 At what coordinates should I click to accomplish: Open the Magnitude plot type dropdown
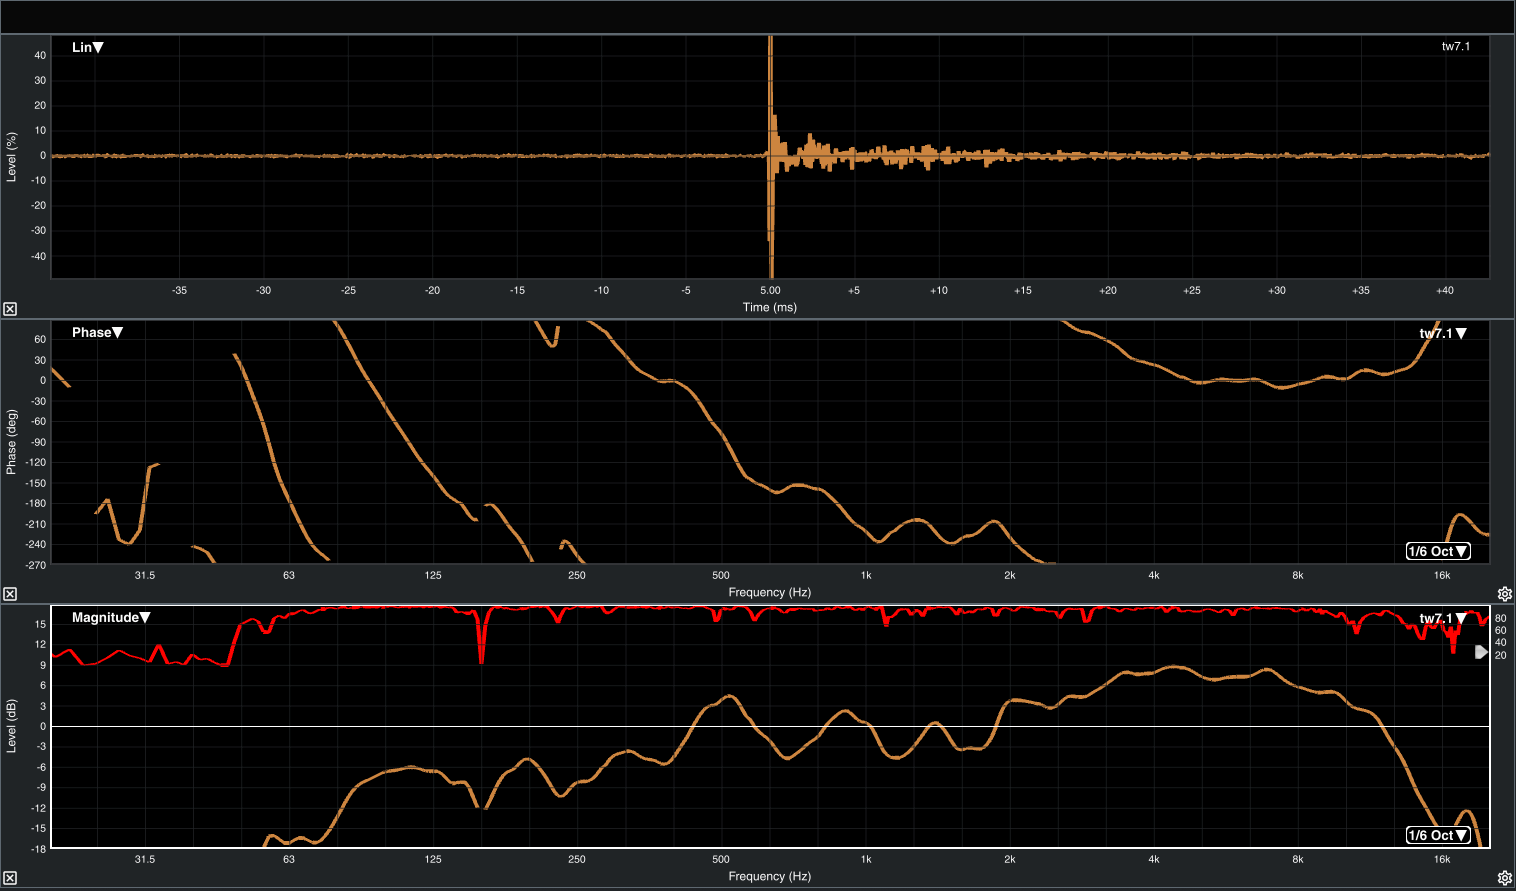tap(110, 617)
